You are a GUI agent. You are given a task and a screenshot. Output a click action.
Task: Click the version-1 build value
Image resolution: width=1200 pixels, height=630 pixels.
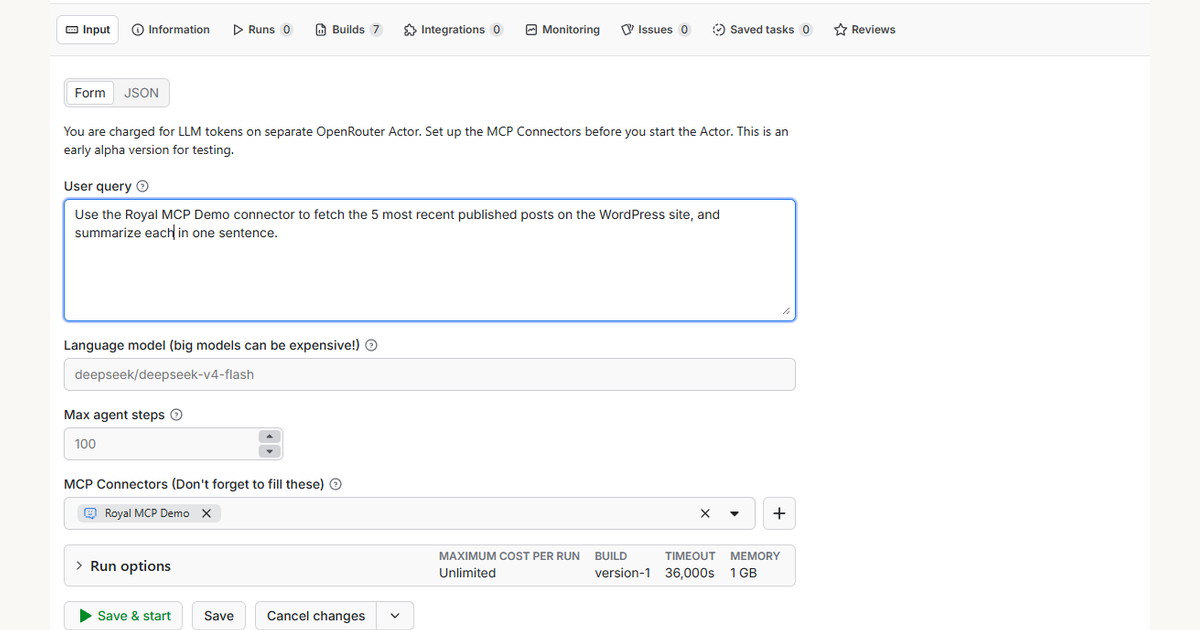pyautogui.click(x=622, y=573)
